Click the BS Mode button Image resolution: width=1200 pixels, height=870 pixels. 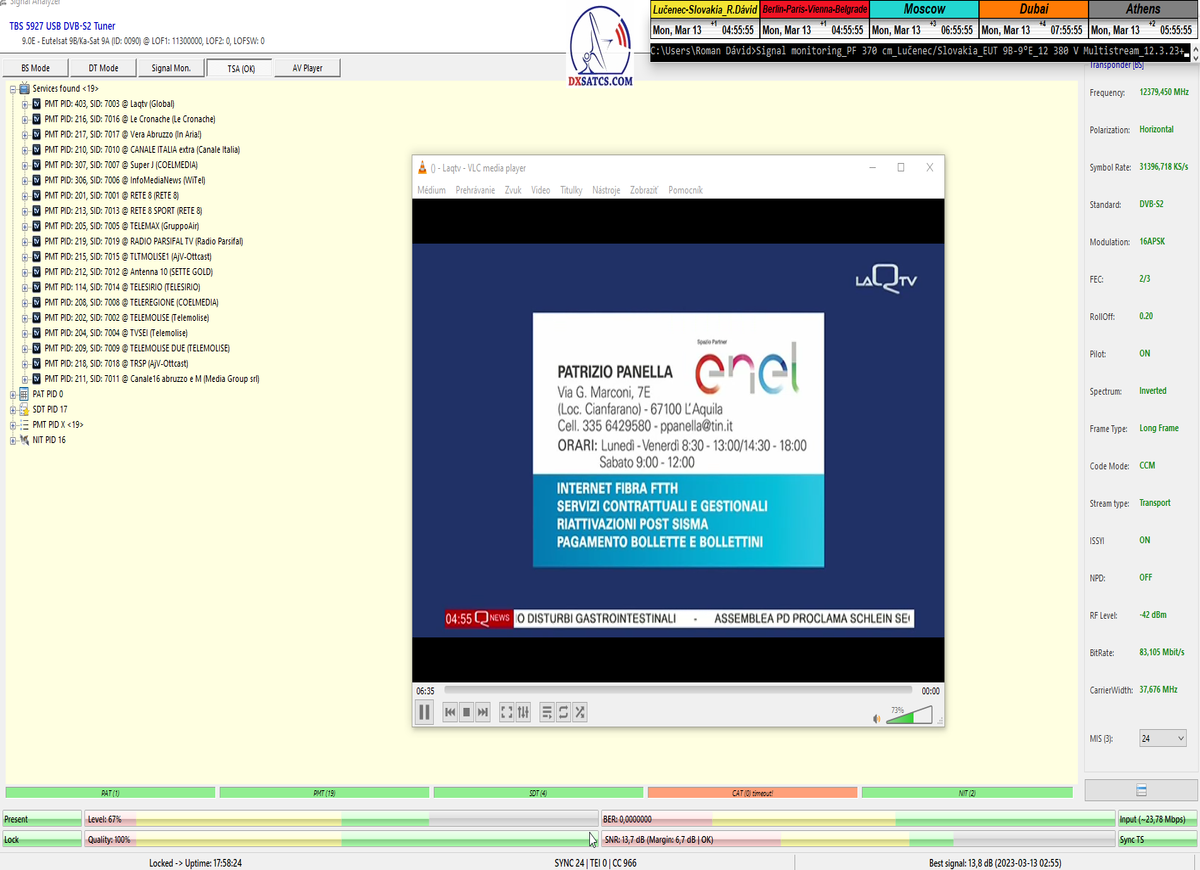(35, 68)
